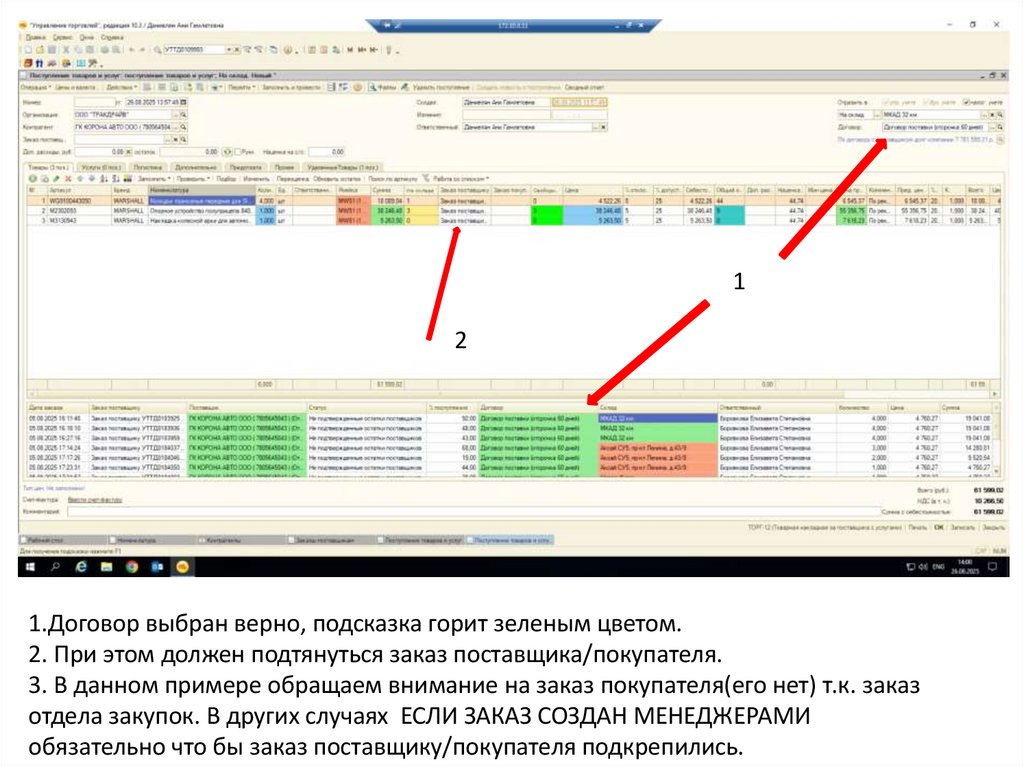Switch to the Товары tab
The image size is (1024, 767).
(48, 168)
